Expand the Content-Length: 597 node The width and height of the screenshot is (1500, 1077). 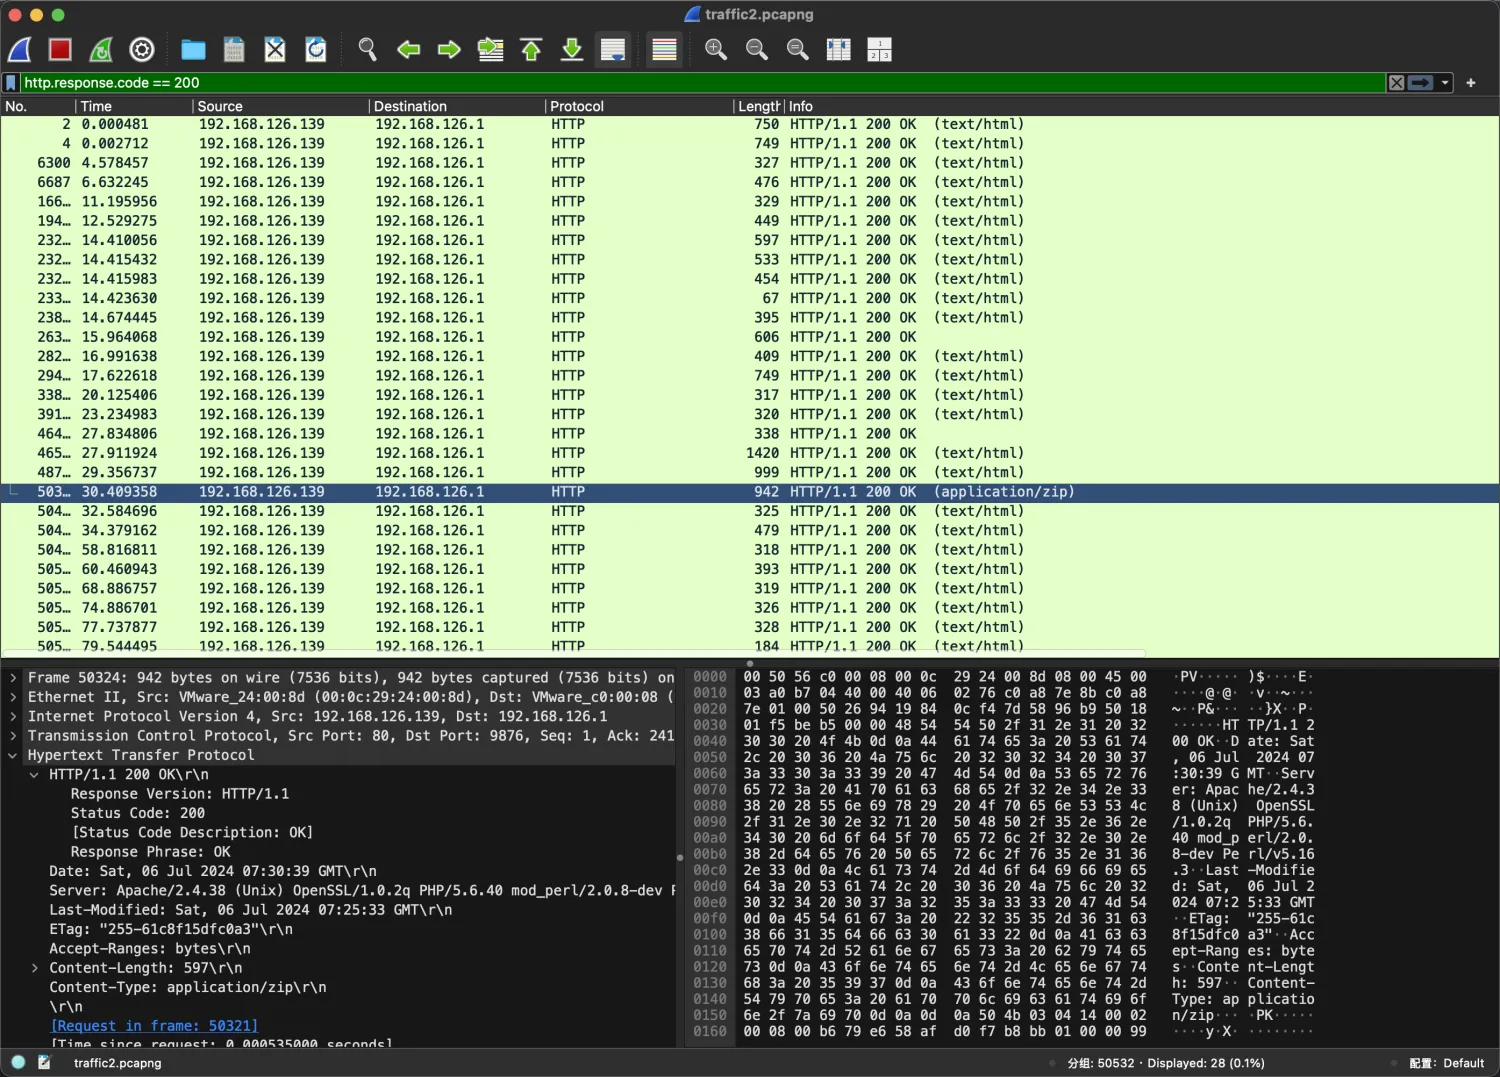tap(34, 968)
